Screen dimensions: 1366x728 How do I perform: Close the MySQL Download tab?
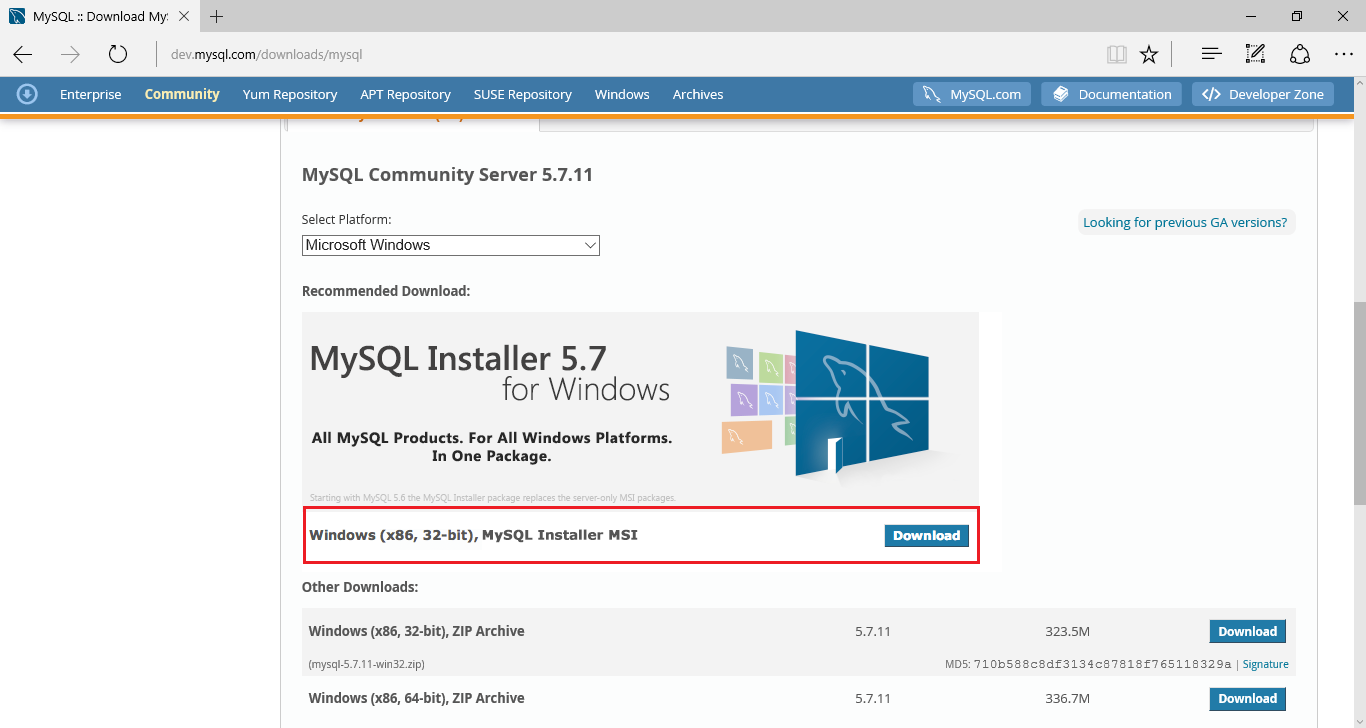tap(185, 16)
